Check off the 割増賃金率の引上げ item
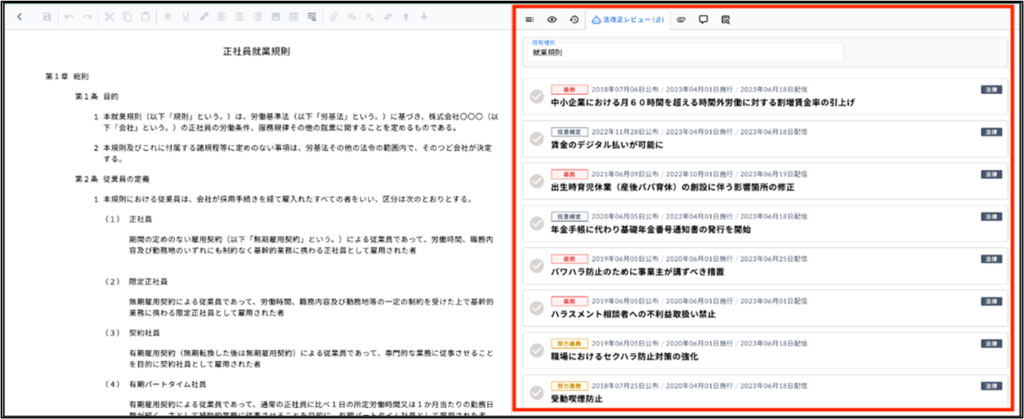This screenshot has height=419, width=1024. coord(537,97)
